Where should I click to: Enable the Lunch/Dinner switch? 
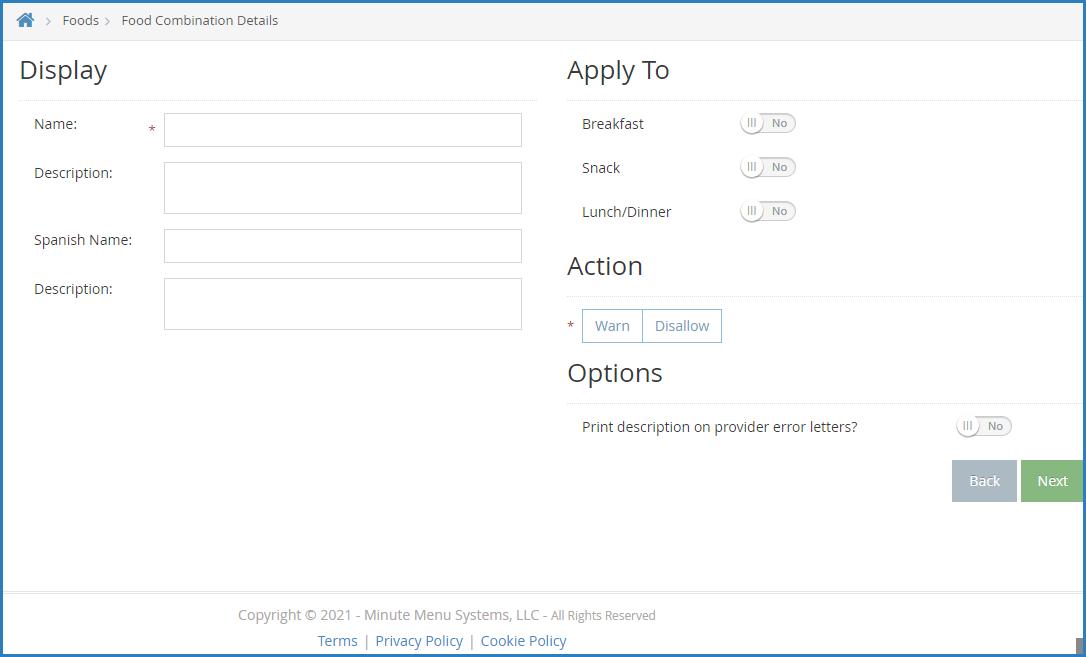(767, 211)
